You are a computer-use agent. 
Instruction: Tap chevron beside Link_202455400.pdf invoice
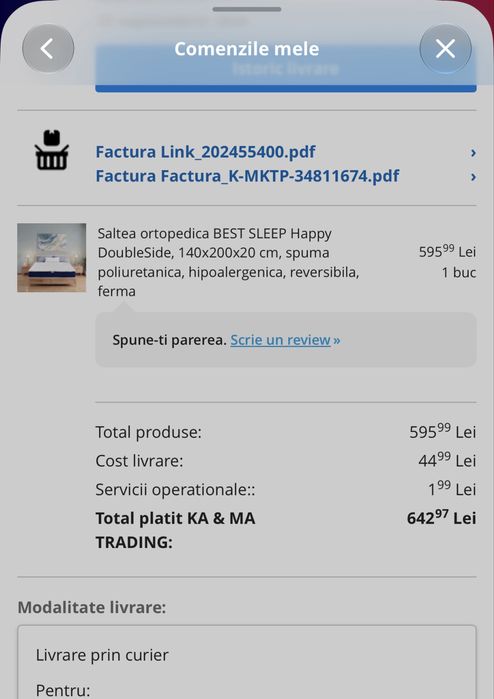(473, 153)
